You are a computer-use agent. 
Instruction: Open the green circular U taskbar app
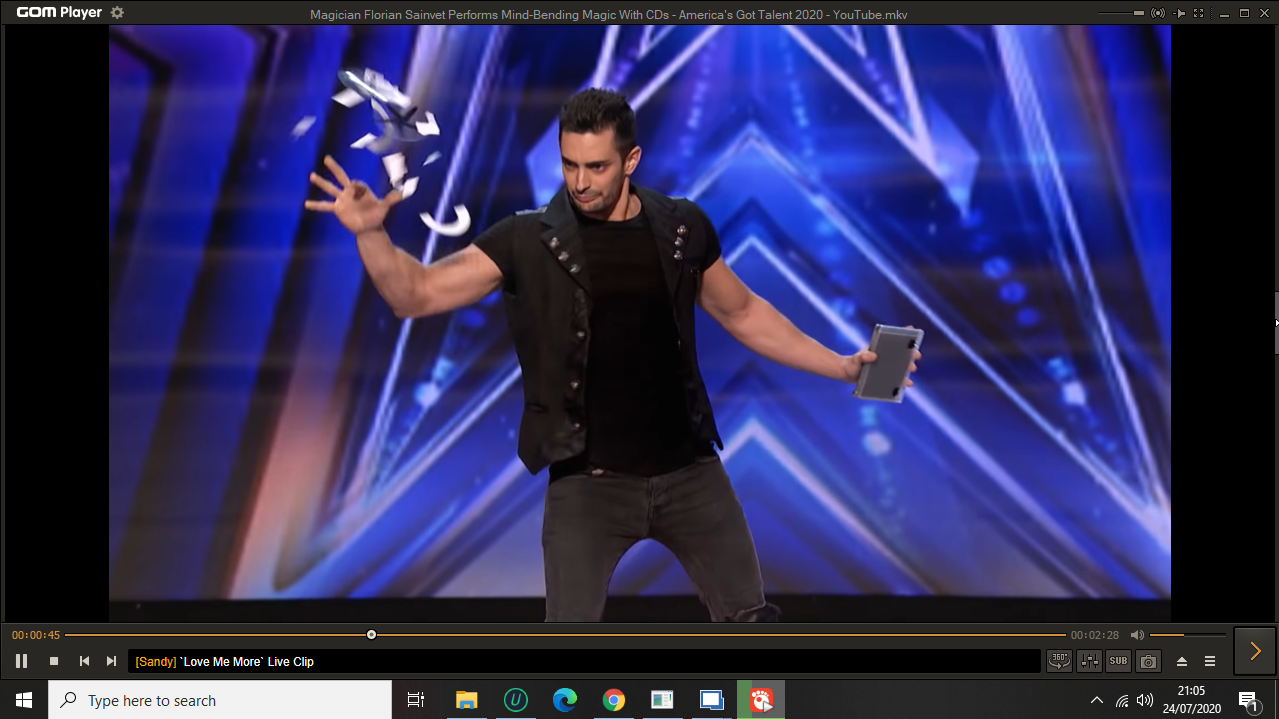(x=515, y=700)
